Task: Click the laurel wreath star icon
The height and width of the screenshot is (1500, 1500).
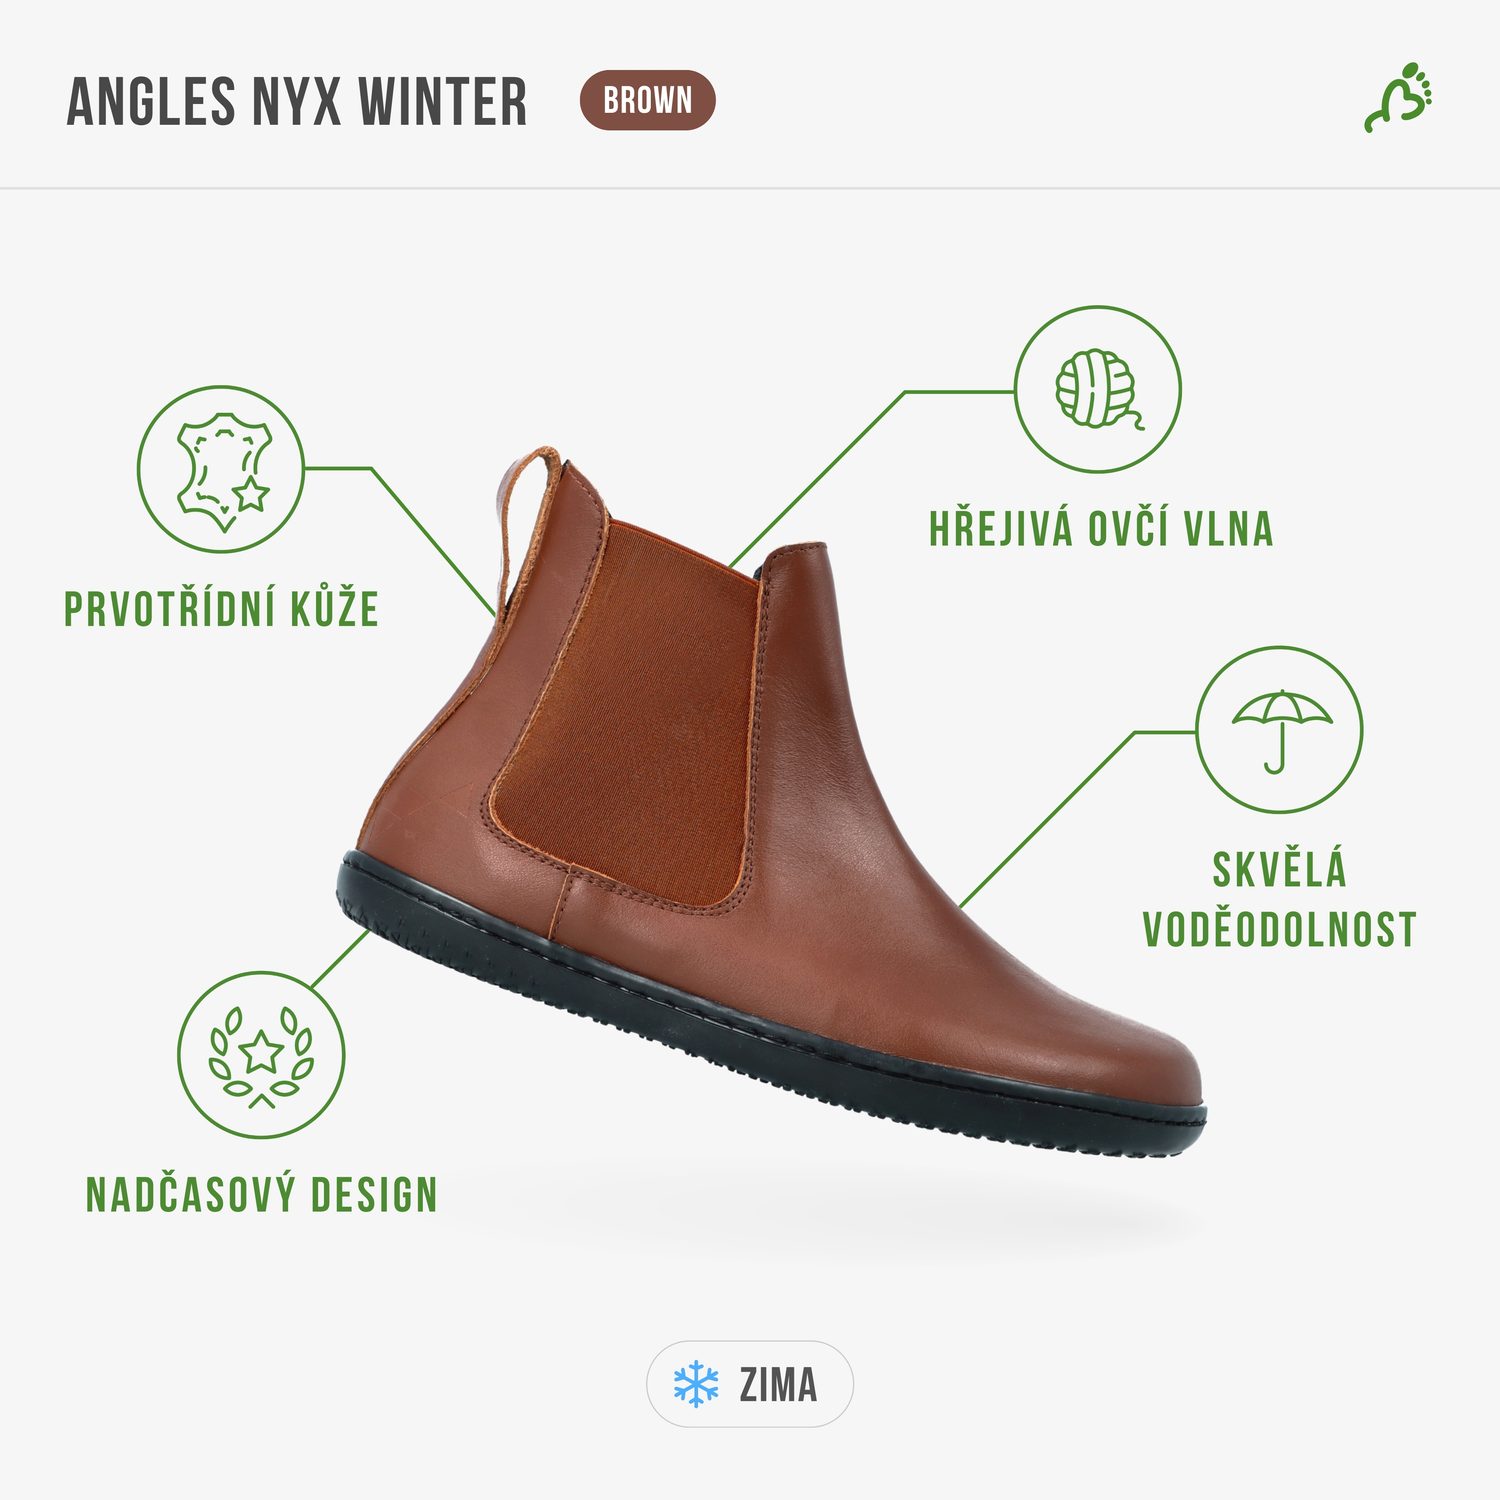Action: coord(261,1055)
